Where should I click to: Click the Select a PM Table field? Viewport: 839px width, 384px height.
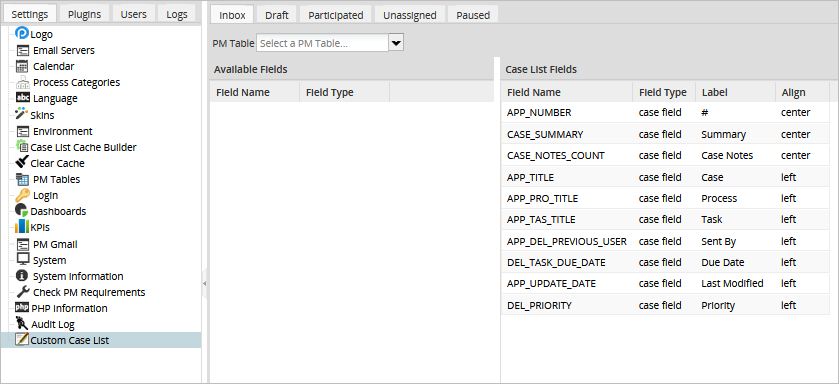[x=323, y=43]
